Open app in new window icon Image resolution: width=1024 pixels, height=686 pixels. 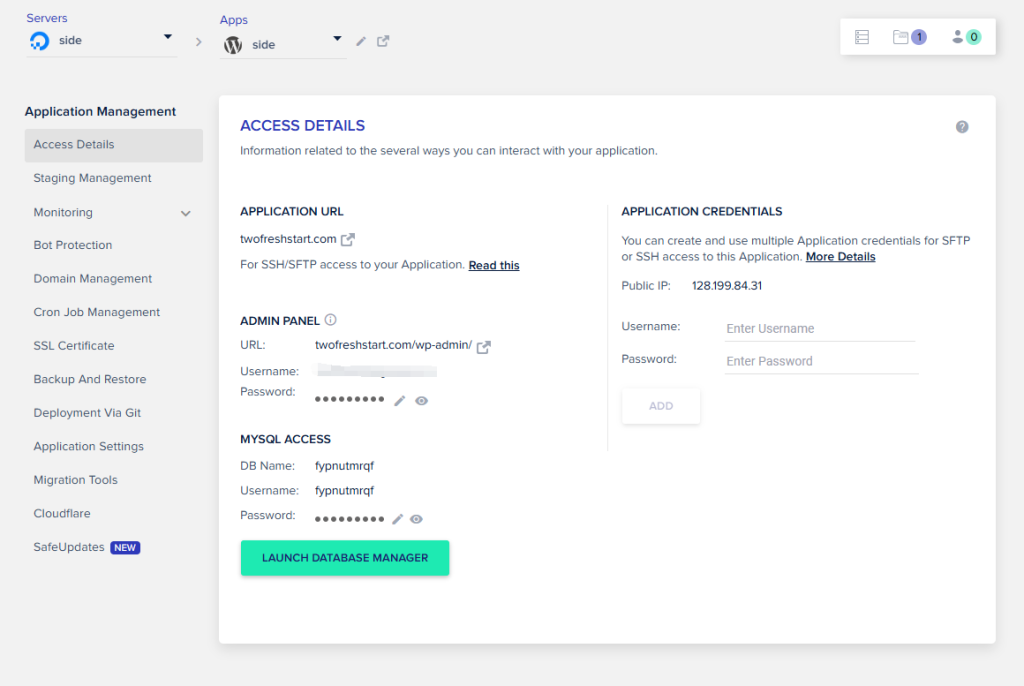pos(383,41)
